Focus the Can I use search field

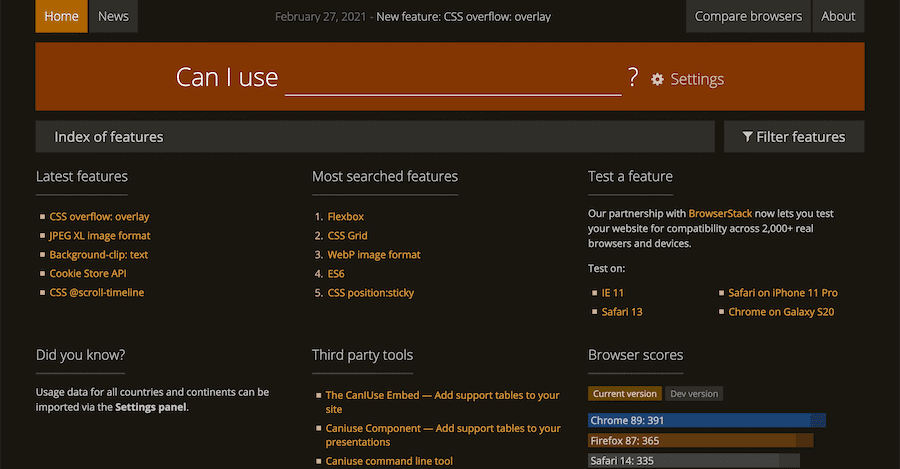point(453,78)
